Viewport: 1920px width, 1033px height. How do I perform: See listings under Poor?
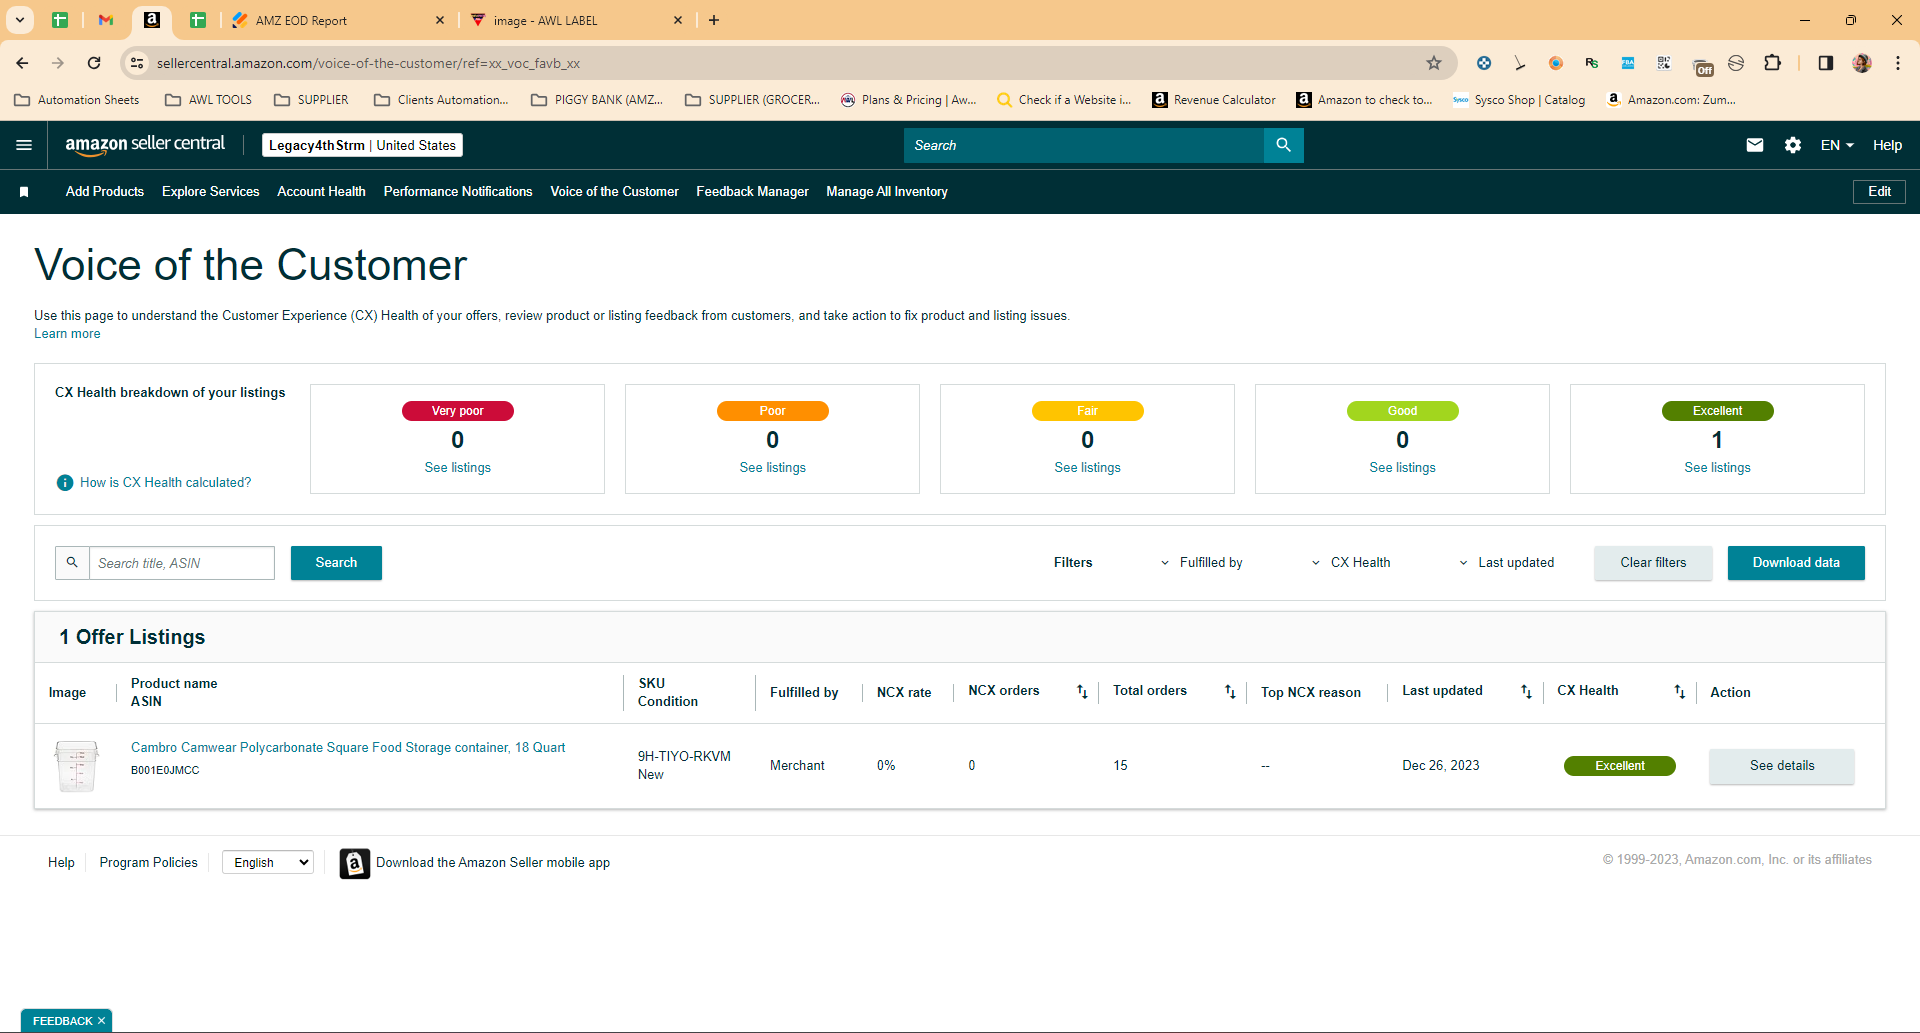773,468
